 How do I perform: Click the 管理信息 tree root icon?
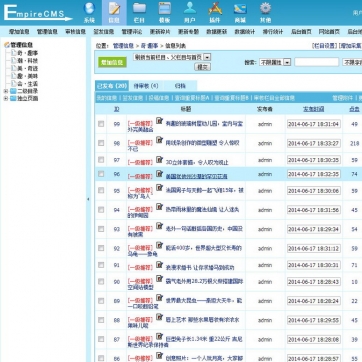pyautogui.click(x=7, y=45)
